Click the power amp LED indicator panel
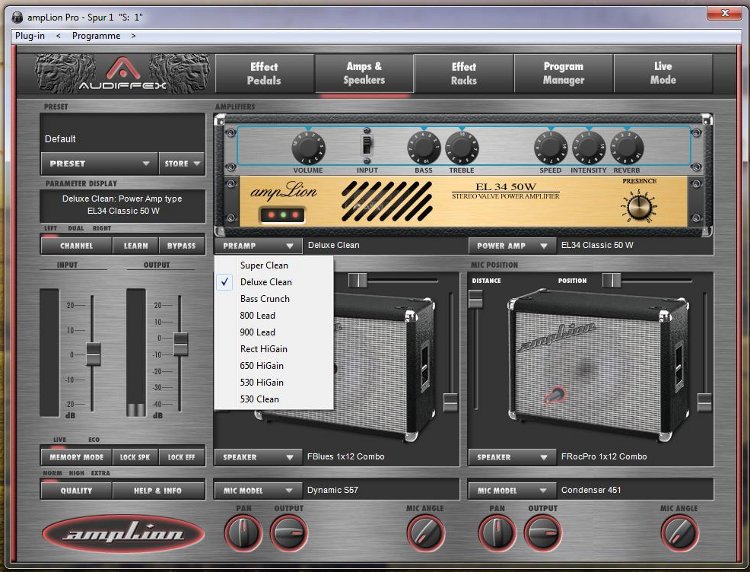 tap(283, 215)
